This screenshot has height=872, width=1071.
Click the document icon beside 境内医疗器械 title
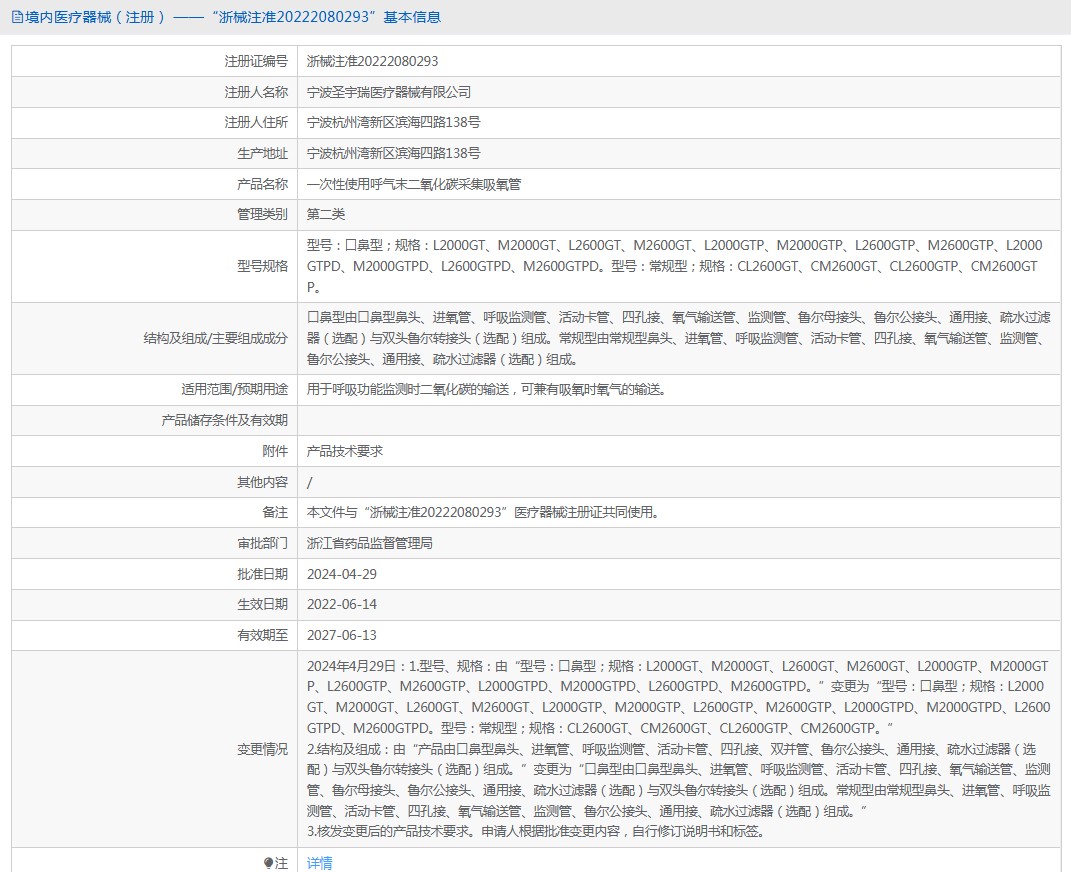pyautogui.click(x=17, y=17)
